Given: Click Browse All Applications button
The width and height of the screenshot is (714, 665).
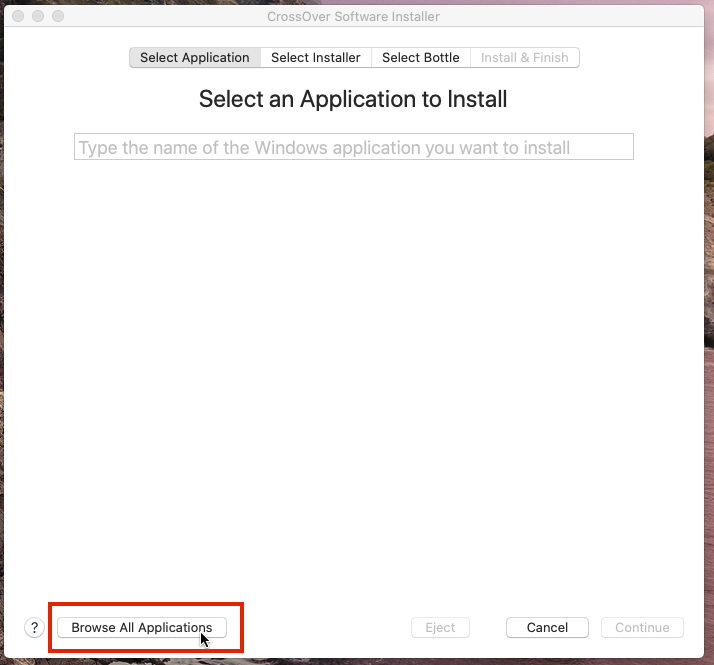Looking at the screenshot, I should [x=142, y=627].
